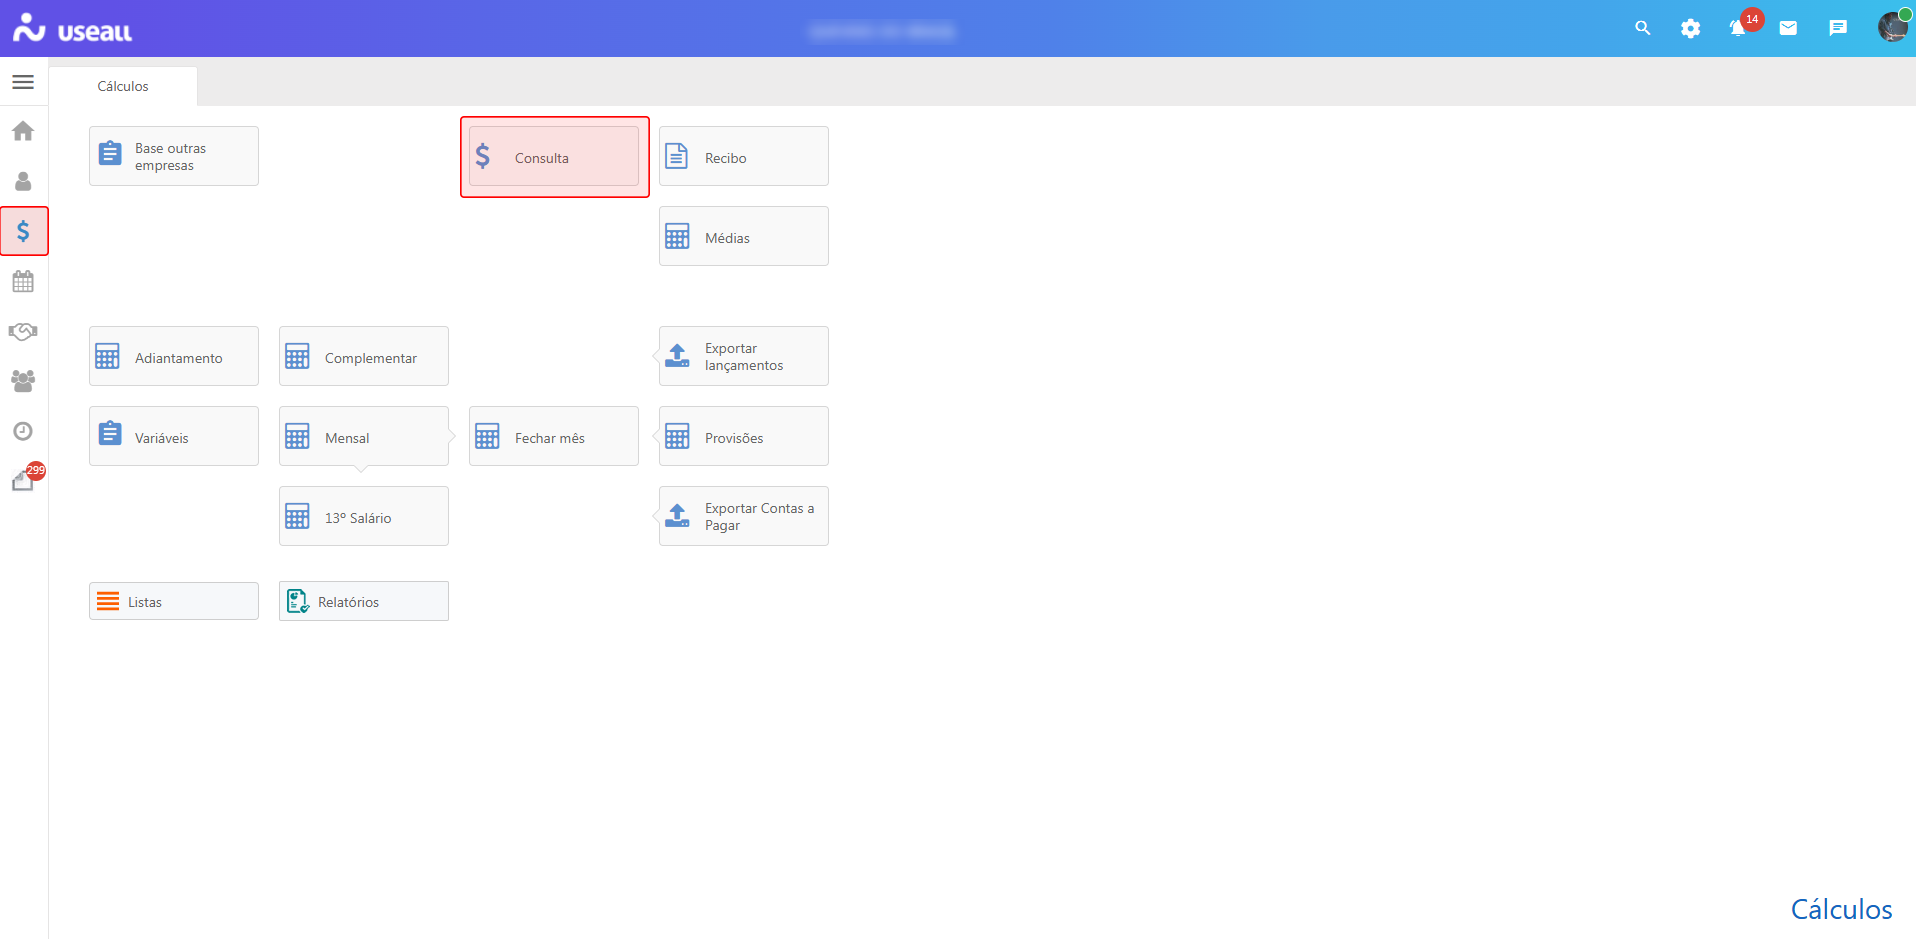Open the settings gear in header

1690,28
